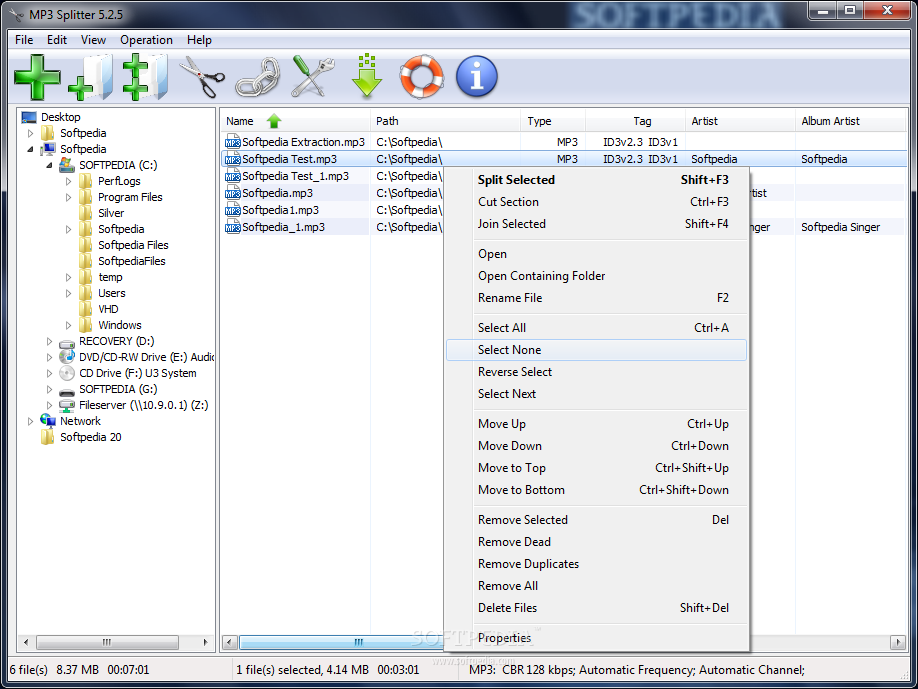Screen dimensions: 918x689
Task: Choose Remove Duplicates from context menu
Action: 596,564
